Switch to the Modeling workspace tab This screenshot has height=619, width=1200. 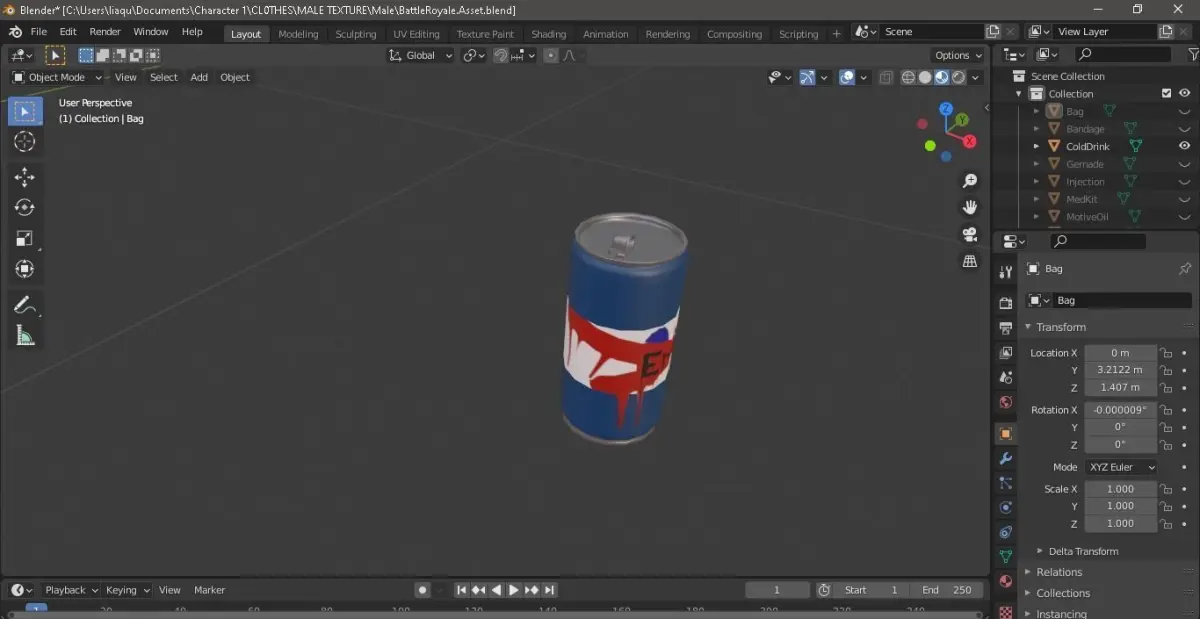coord(298,34)
